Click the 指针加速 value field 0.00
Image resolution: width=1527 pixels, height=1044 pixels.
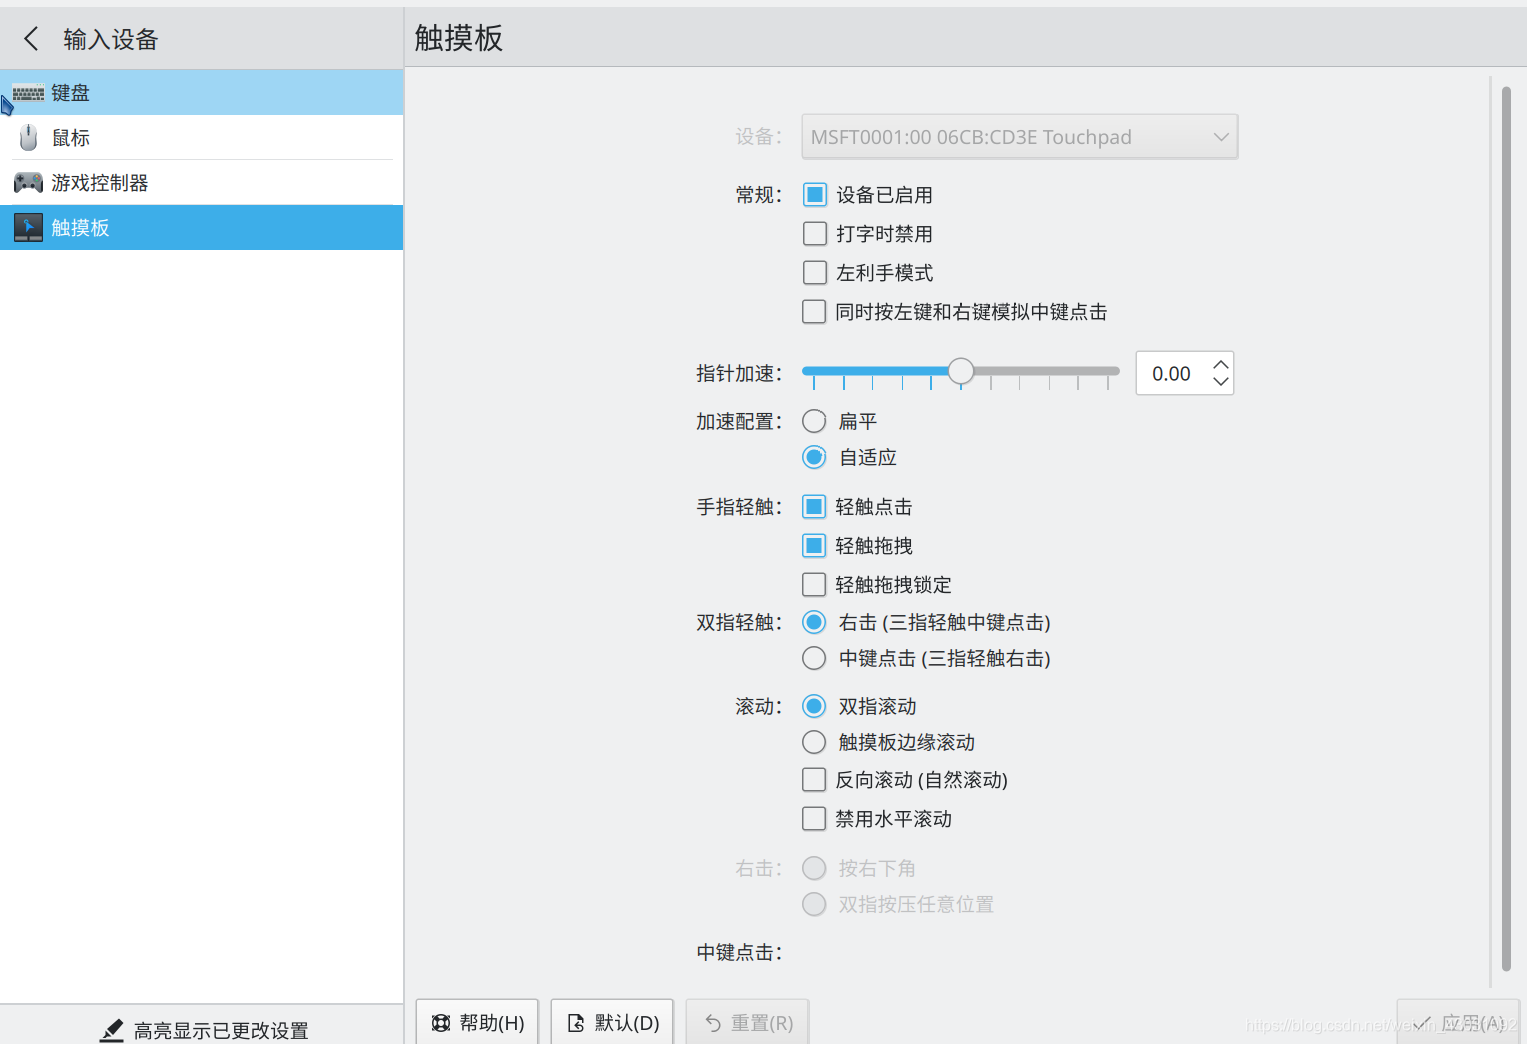click(1172, 373)
